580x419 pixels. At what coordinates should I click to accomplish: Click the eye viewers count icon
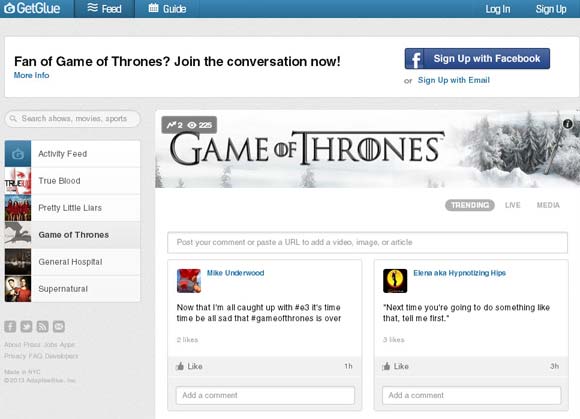point(192,125)
